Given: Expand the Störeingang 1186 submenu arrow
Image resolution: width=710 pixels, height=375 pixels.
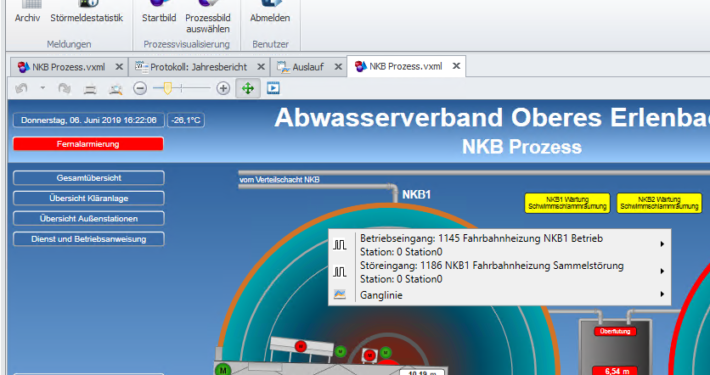Looking at the screenshot, I should tap(662, 271).
